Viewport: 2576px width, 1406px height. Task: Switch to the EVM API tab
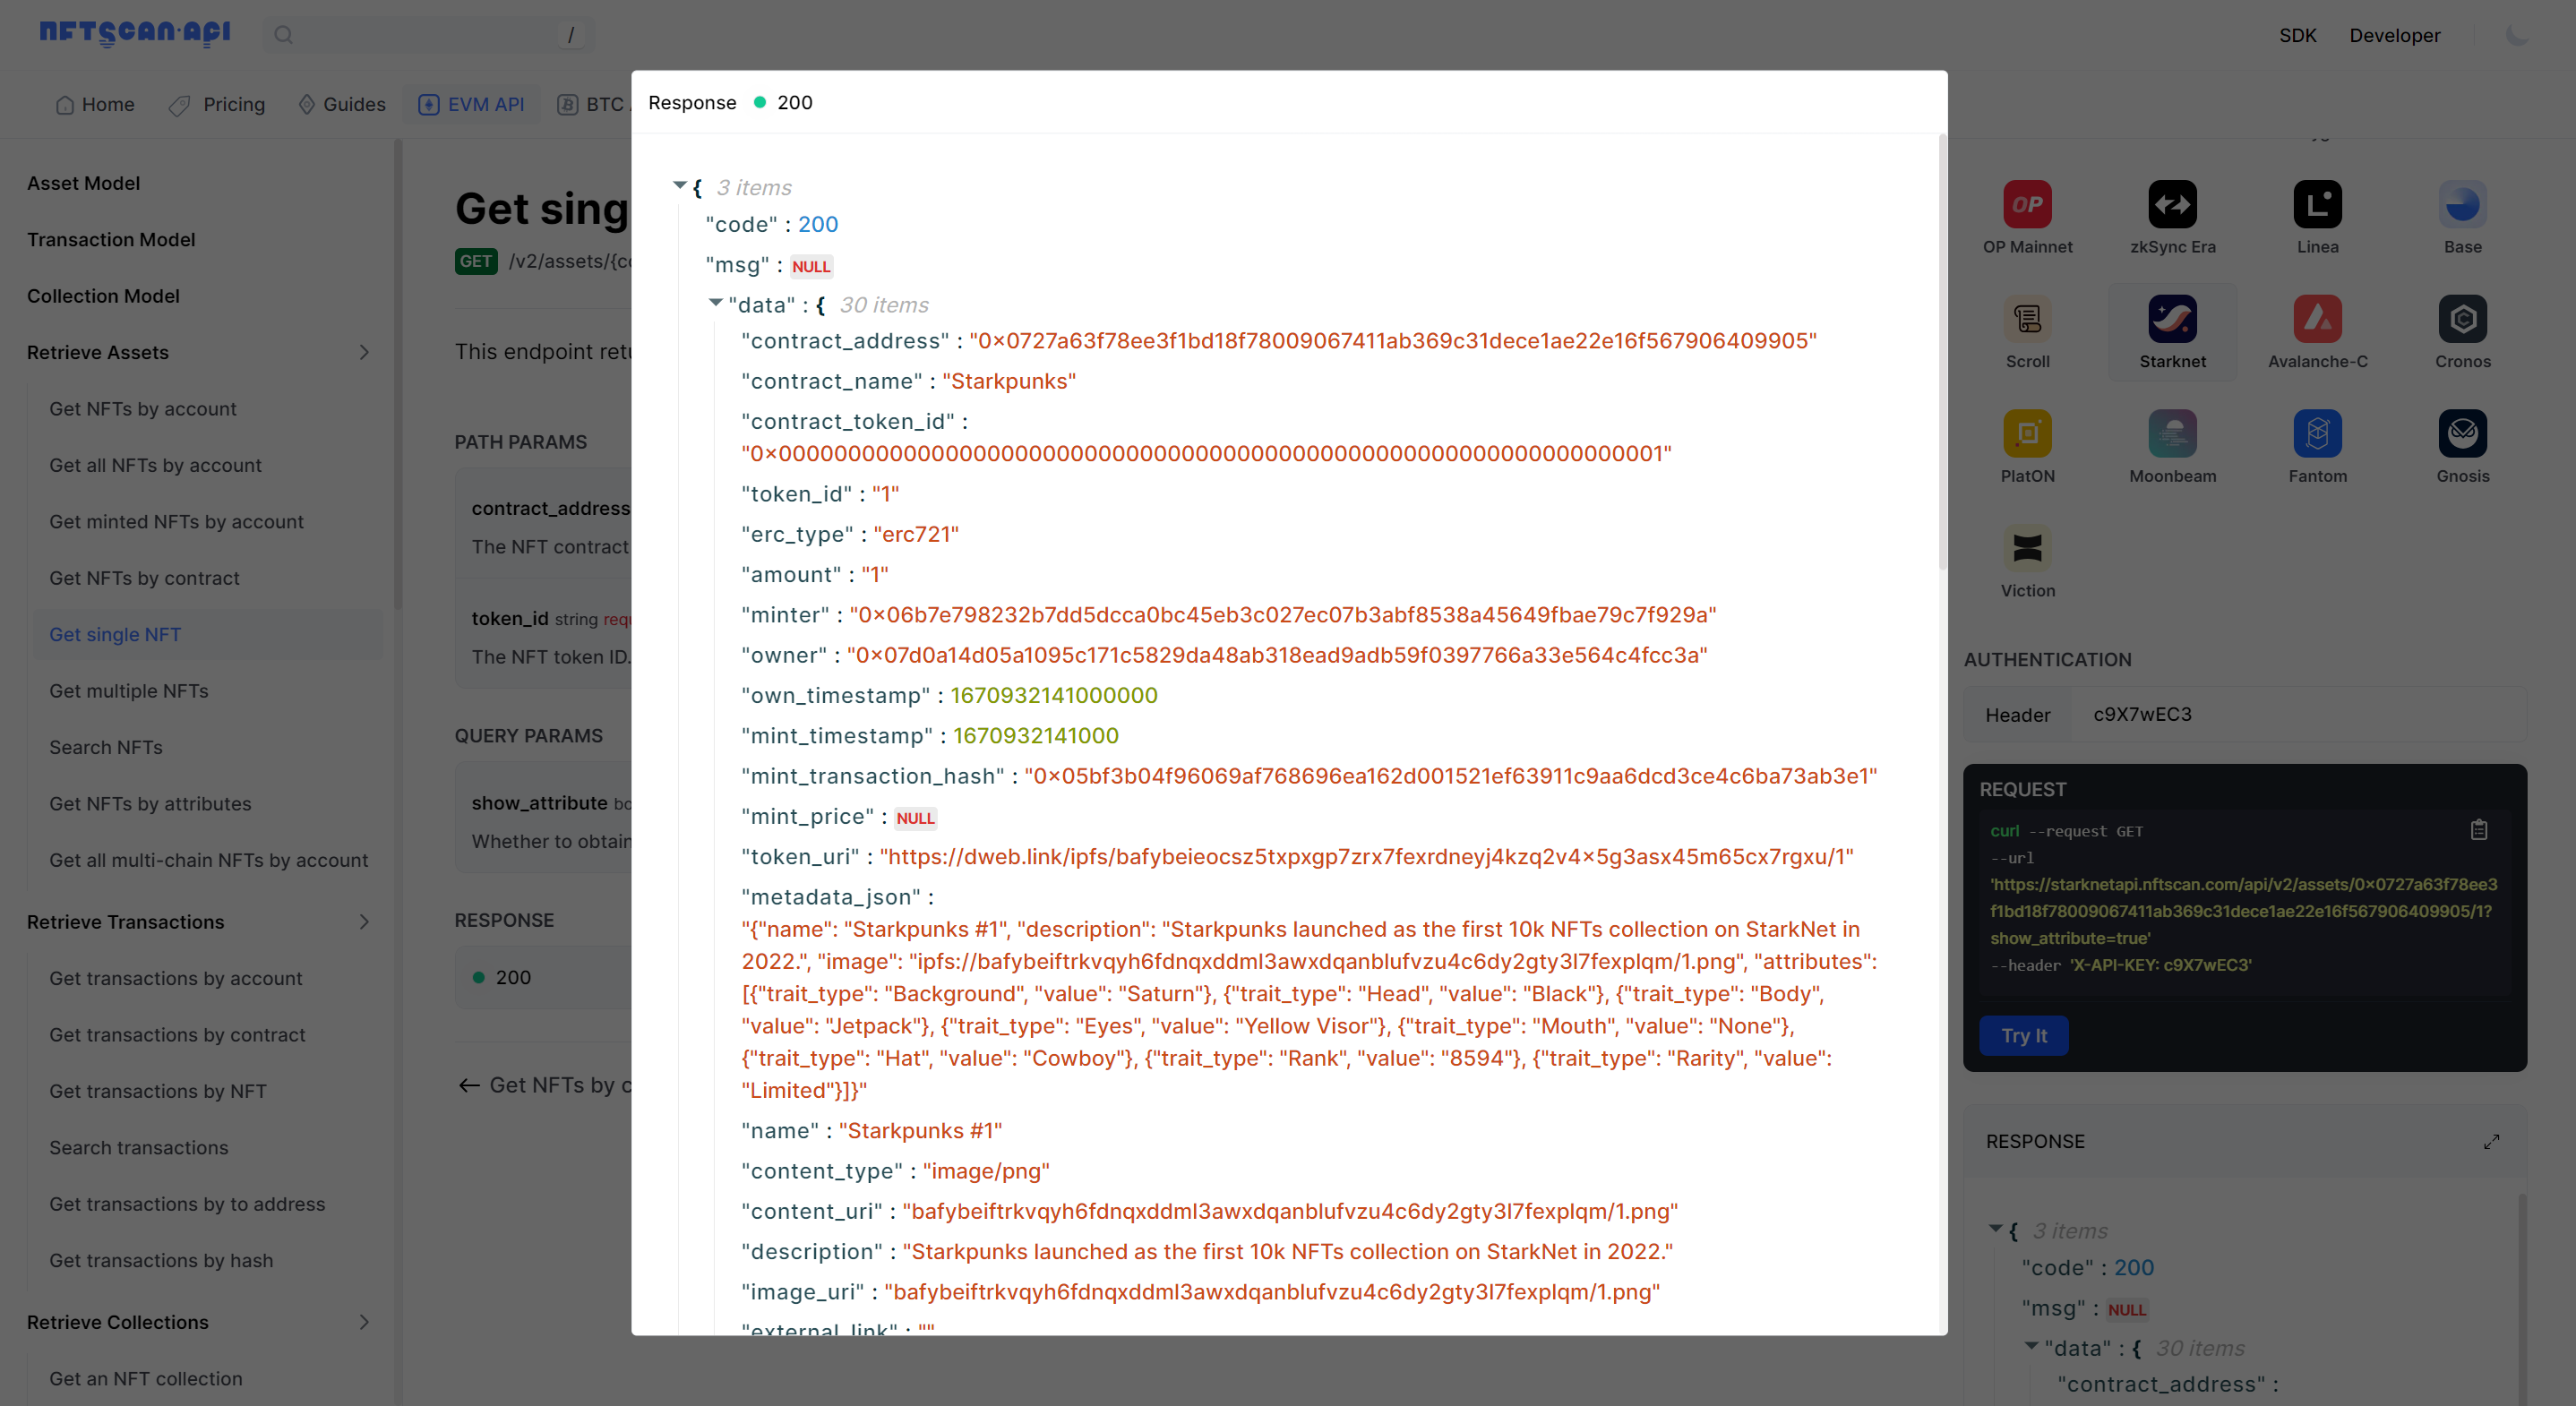pos(486,102)
